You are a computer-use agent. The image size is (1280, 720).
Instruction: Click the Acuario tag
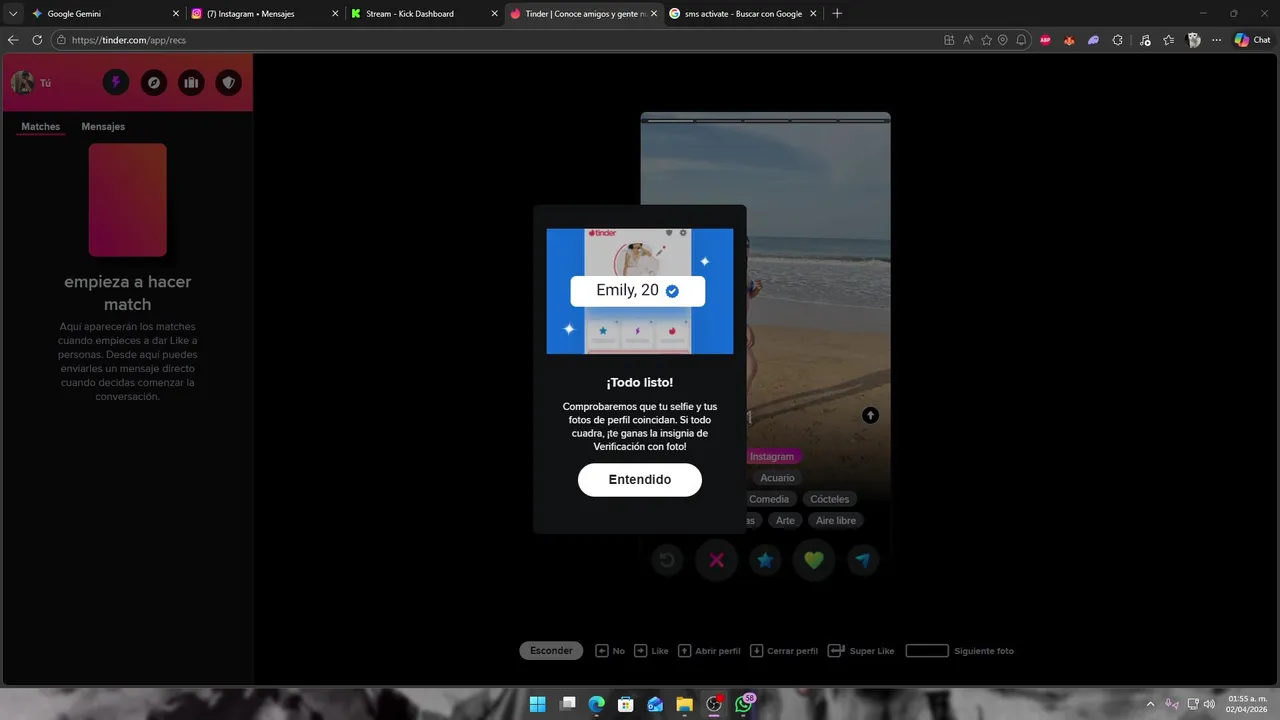777,478
